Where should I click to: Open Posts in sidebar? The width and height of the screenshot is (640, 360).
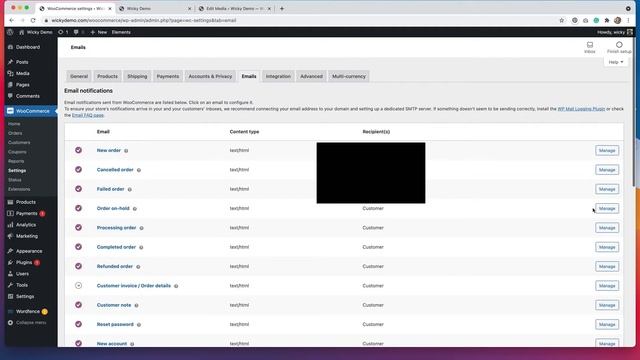[x=22, y=62]
